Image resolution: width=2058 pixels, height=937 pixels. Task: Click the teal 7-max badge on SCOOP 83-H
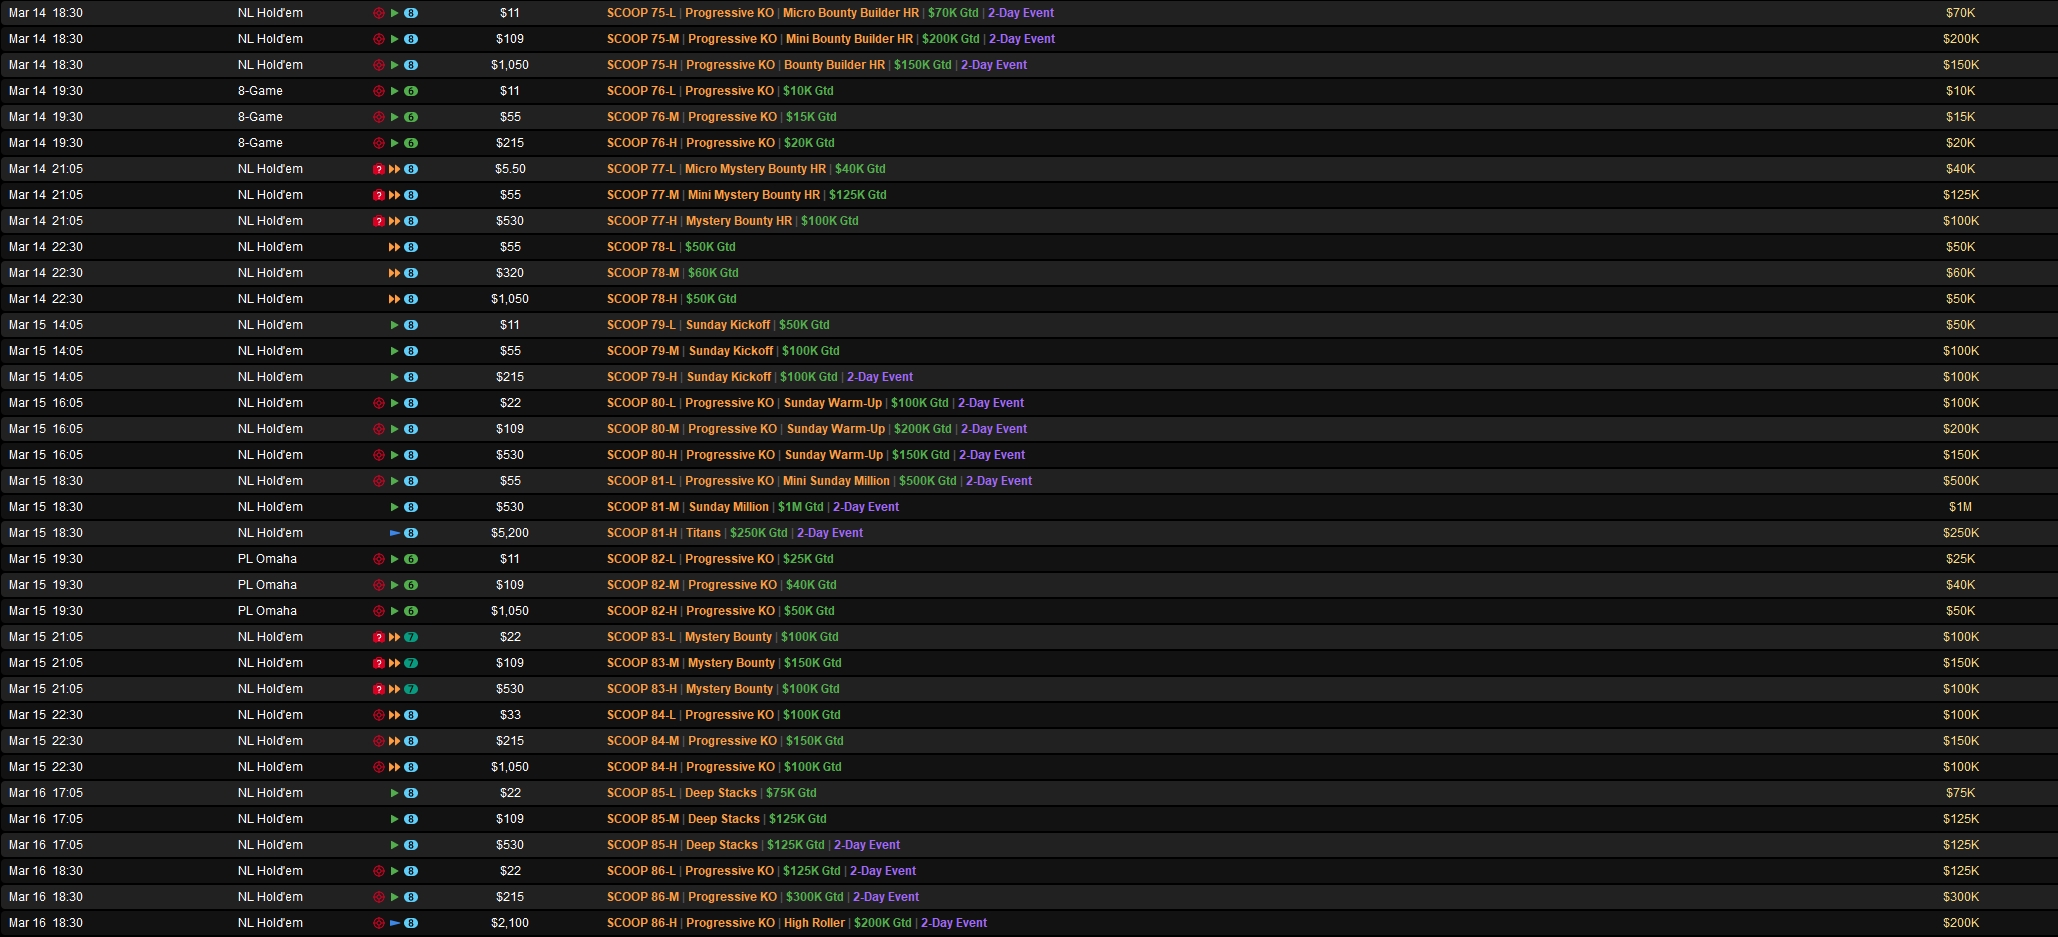point(411,689)
